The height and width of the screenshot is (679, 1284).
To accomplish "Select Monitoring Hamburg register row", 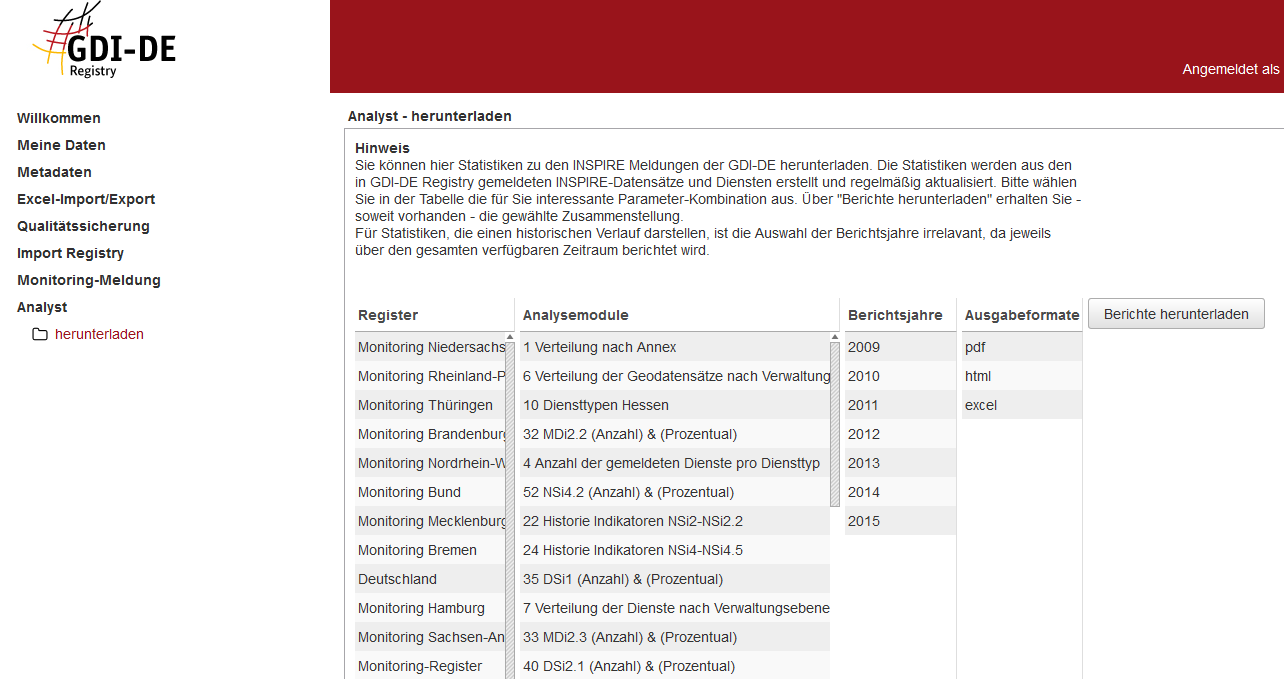I will [x=430, y=608].
